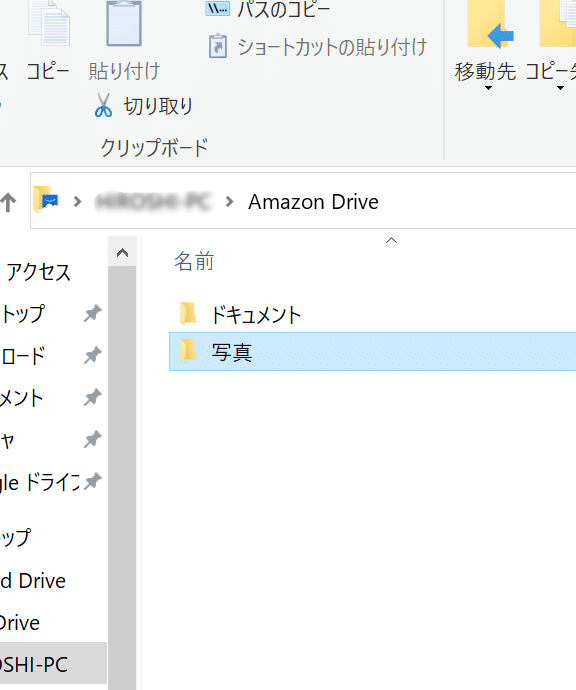The height and width of the screenshot is (690, 576).
Task: Click the Paste (貼り付け) clipboard icon
Action: [x=124, y=23]
